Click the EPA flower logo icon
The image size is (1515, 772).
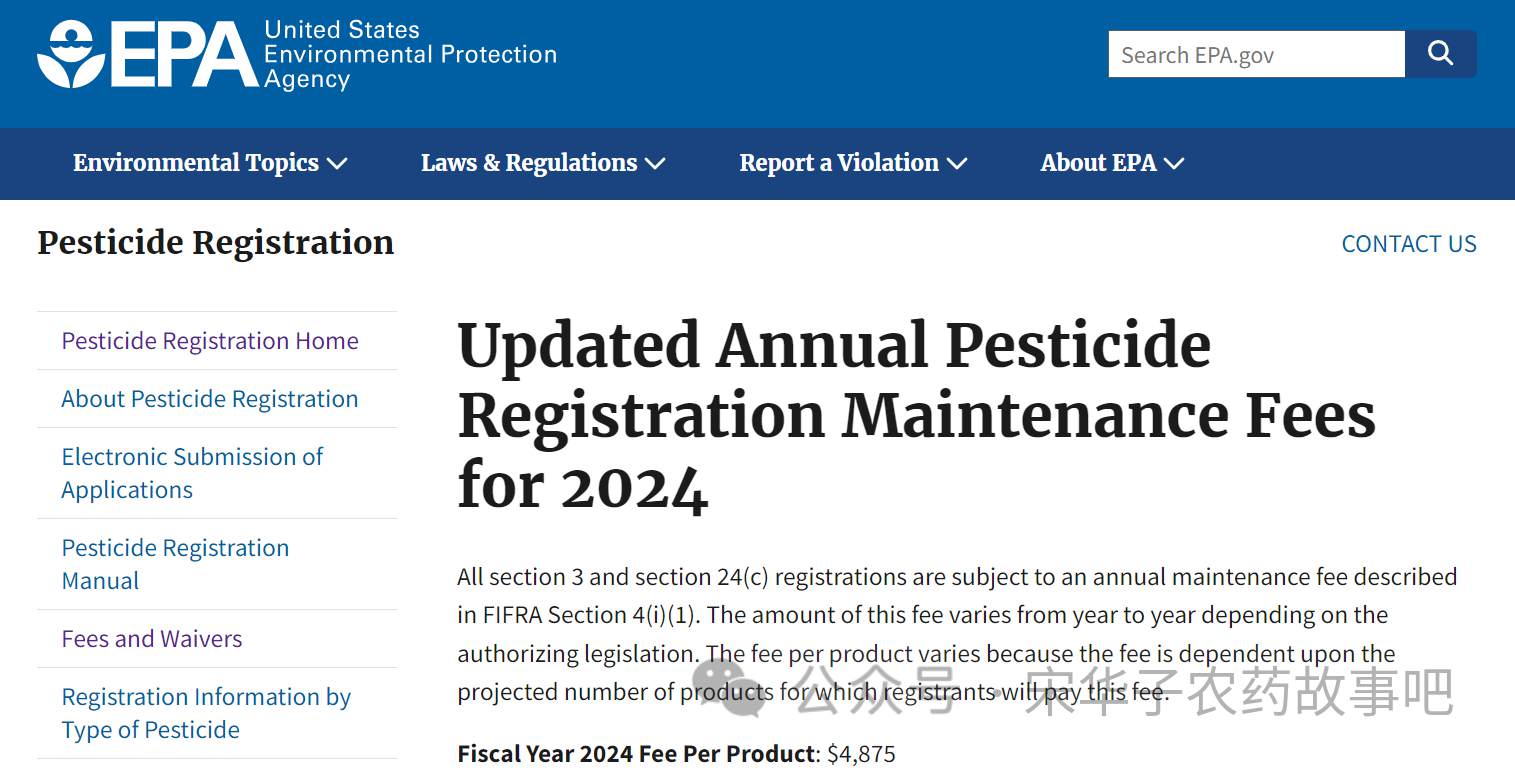71,54
